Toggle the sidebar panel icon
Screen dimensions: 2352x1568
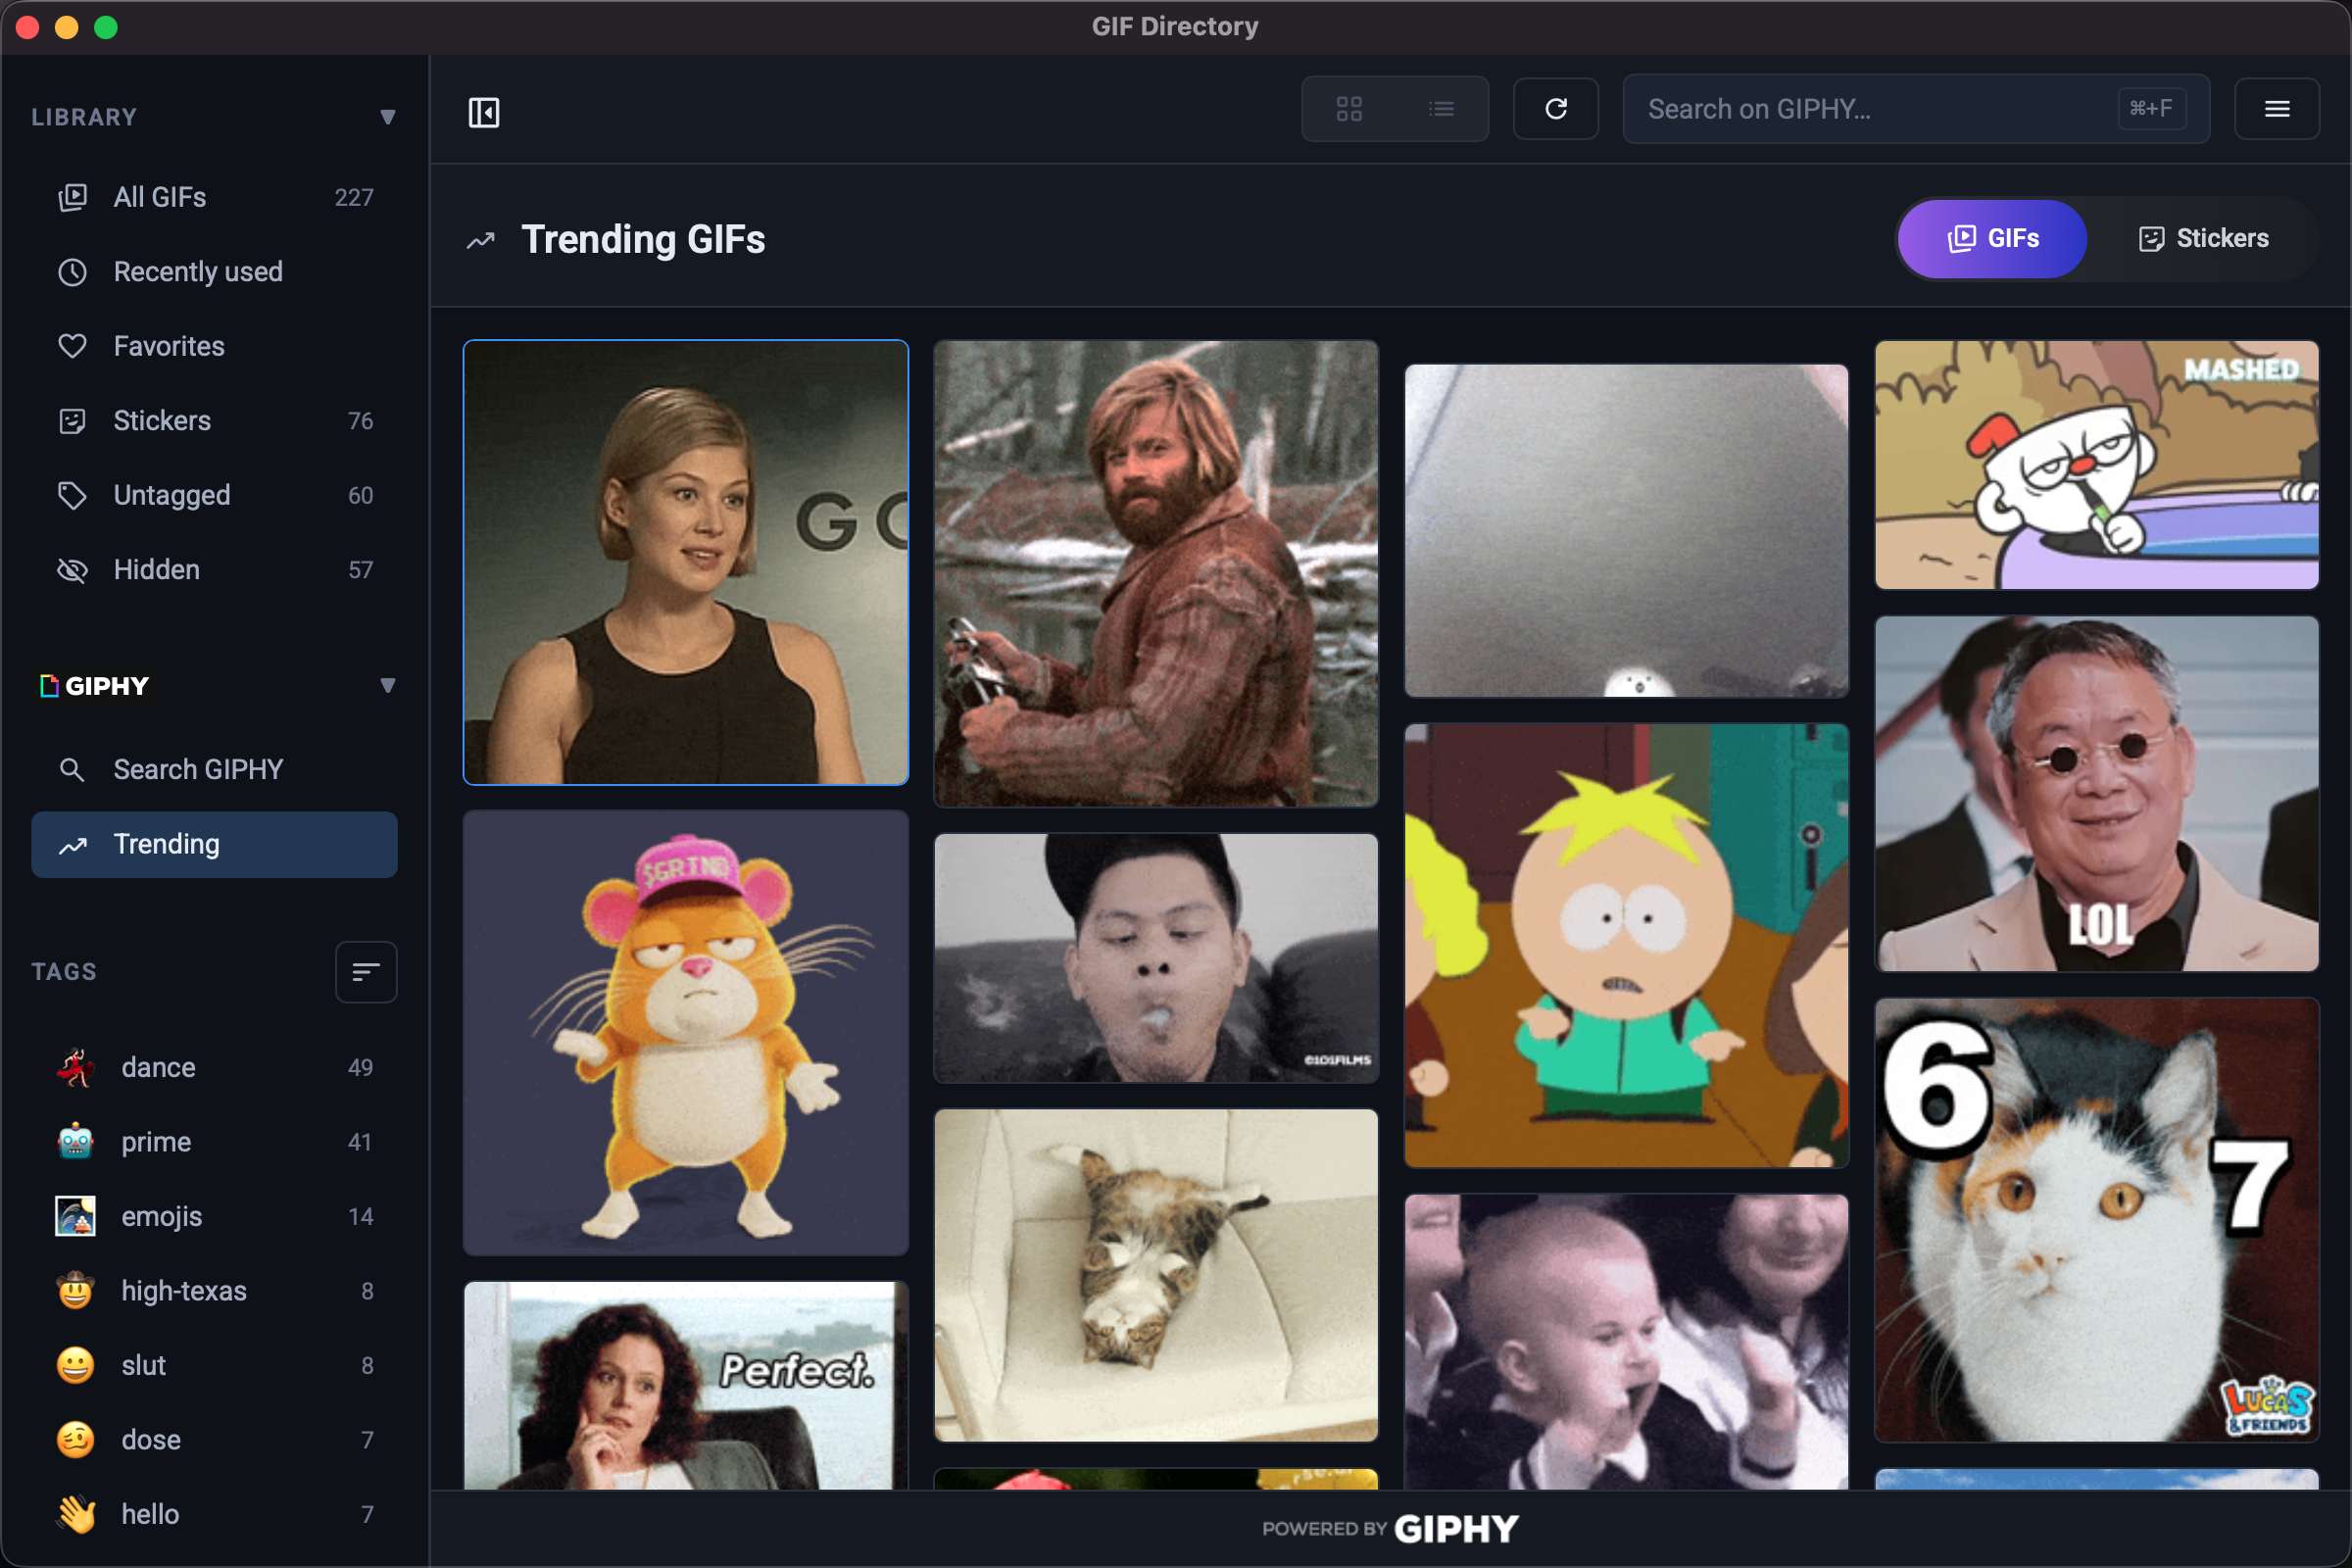[x=484, y=112]
